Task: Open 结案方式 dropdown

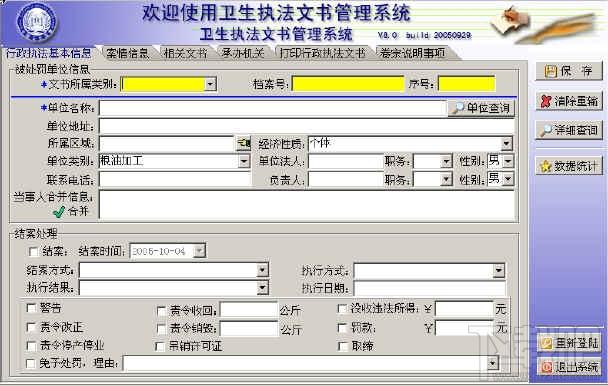Action: point(263,270)
